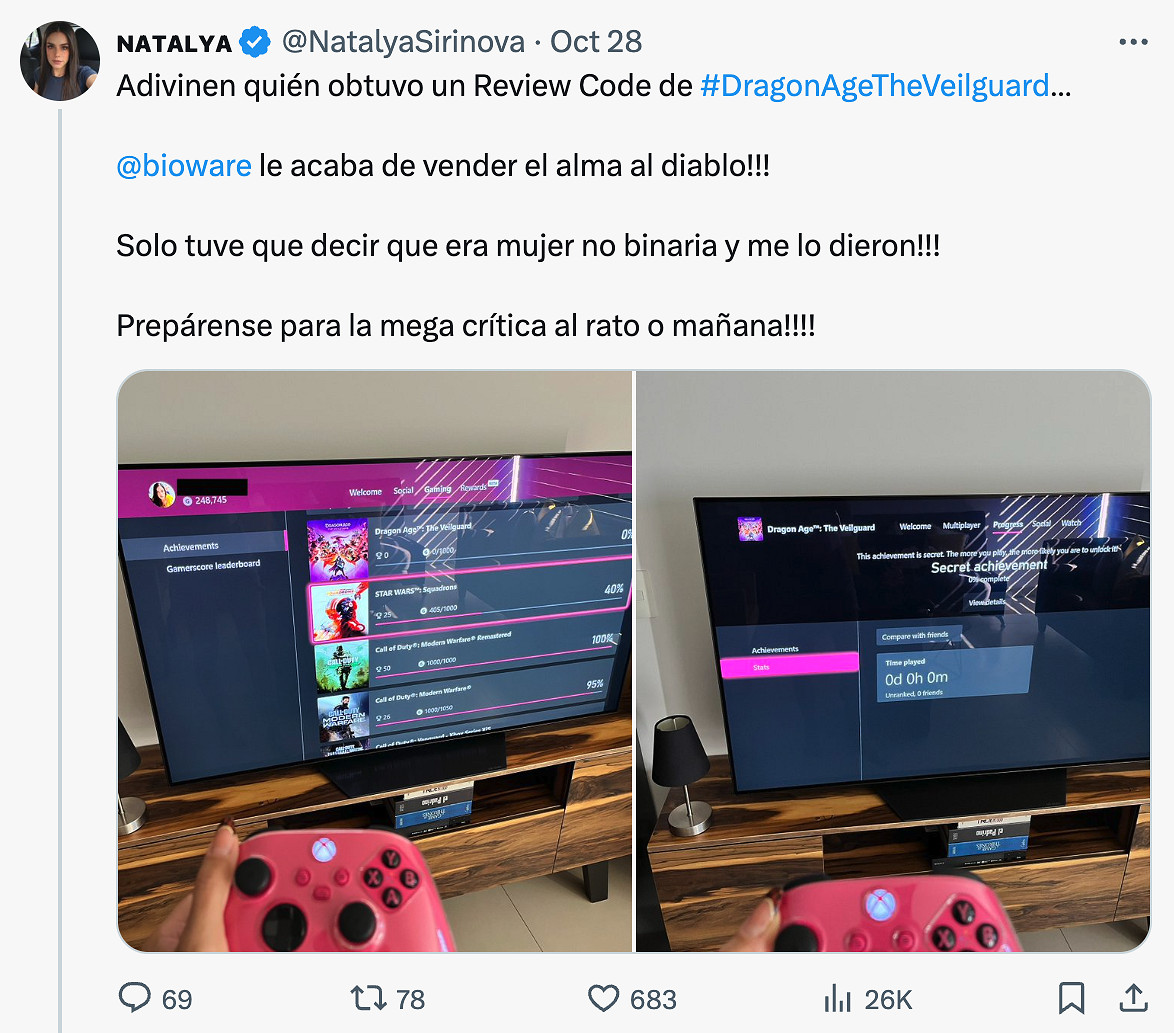Open the Oct 28 timestamp
Viewport: 1174px width, 1033px height.
point(596,42)
